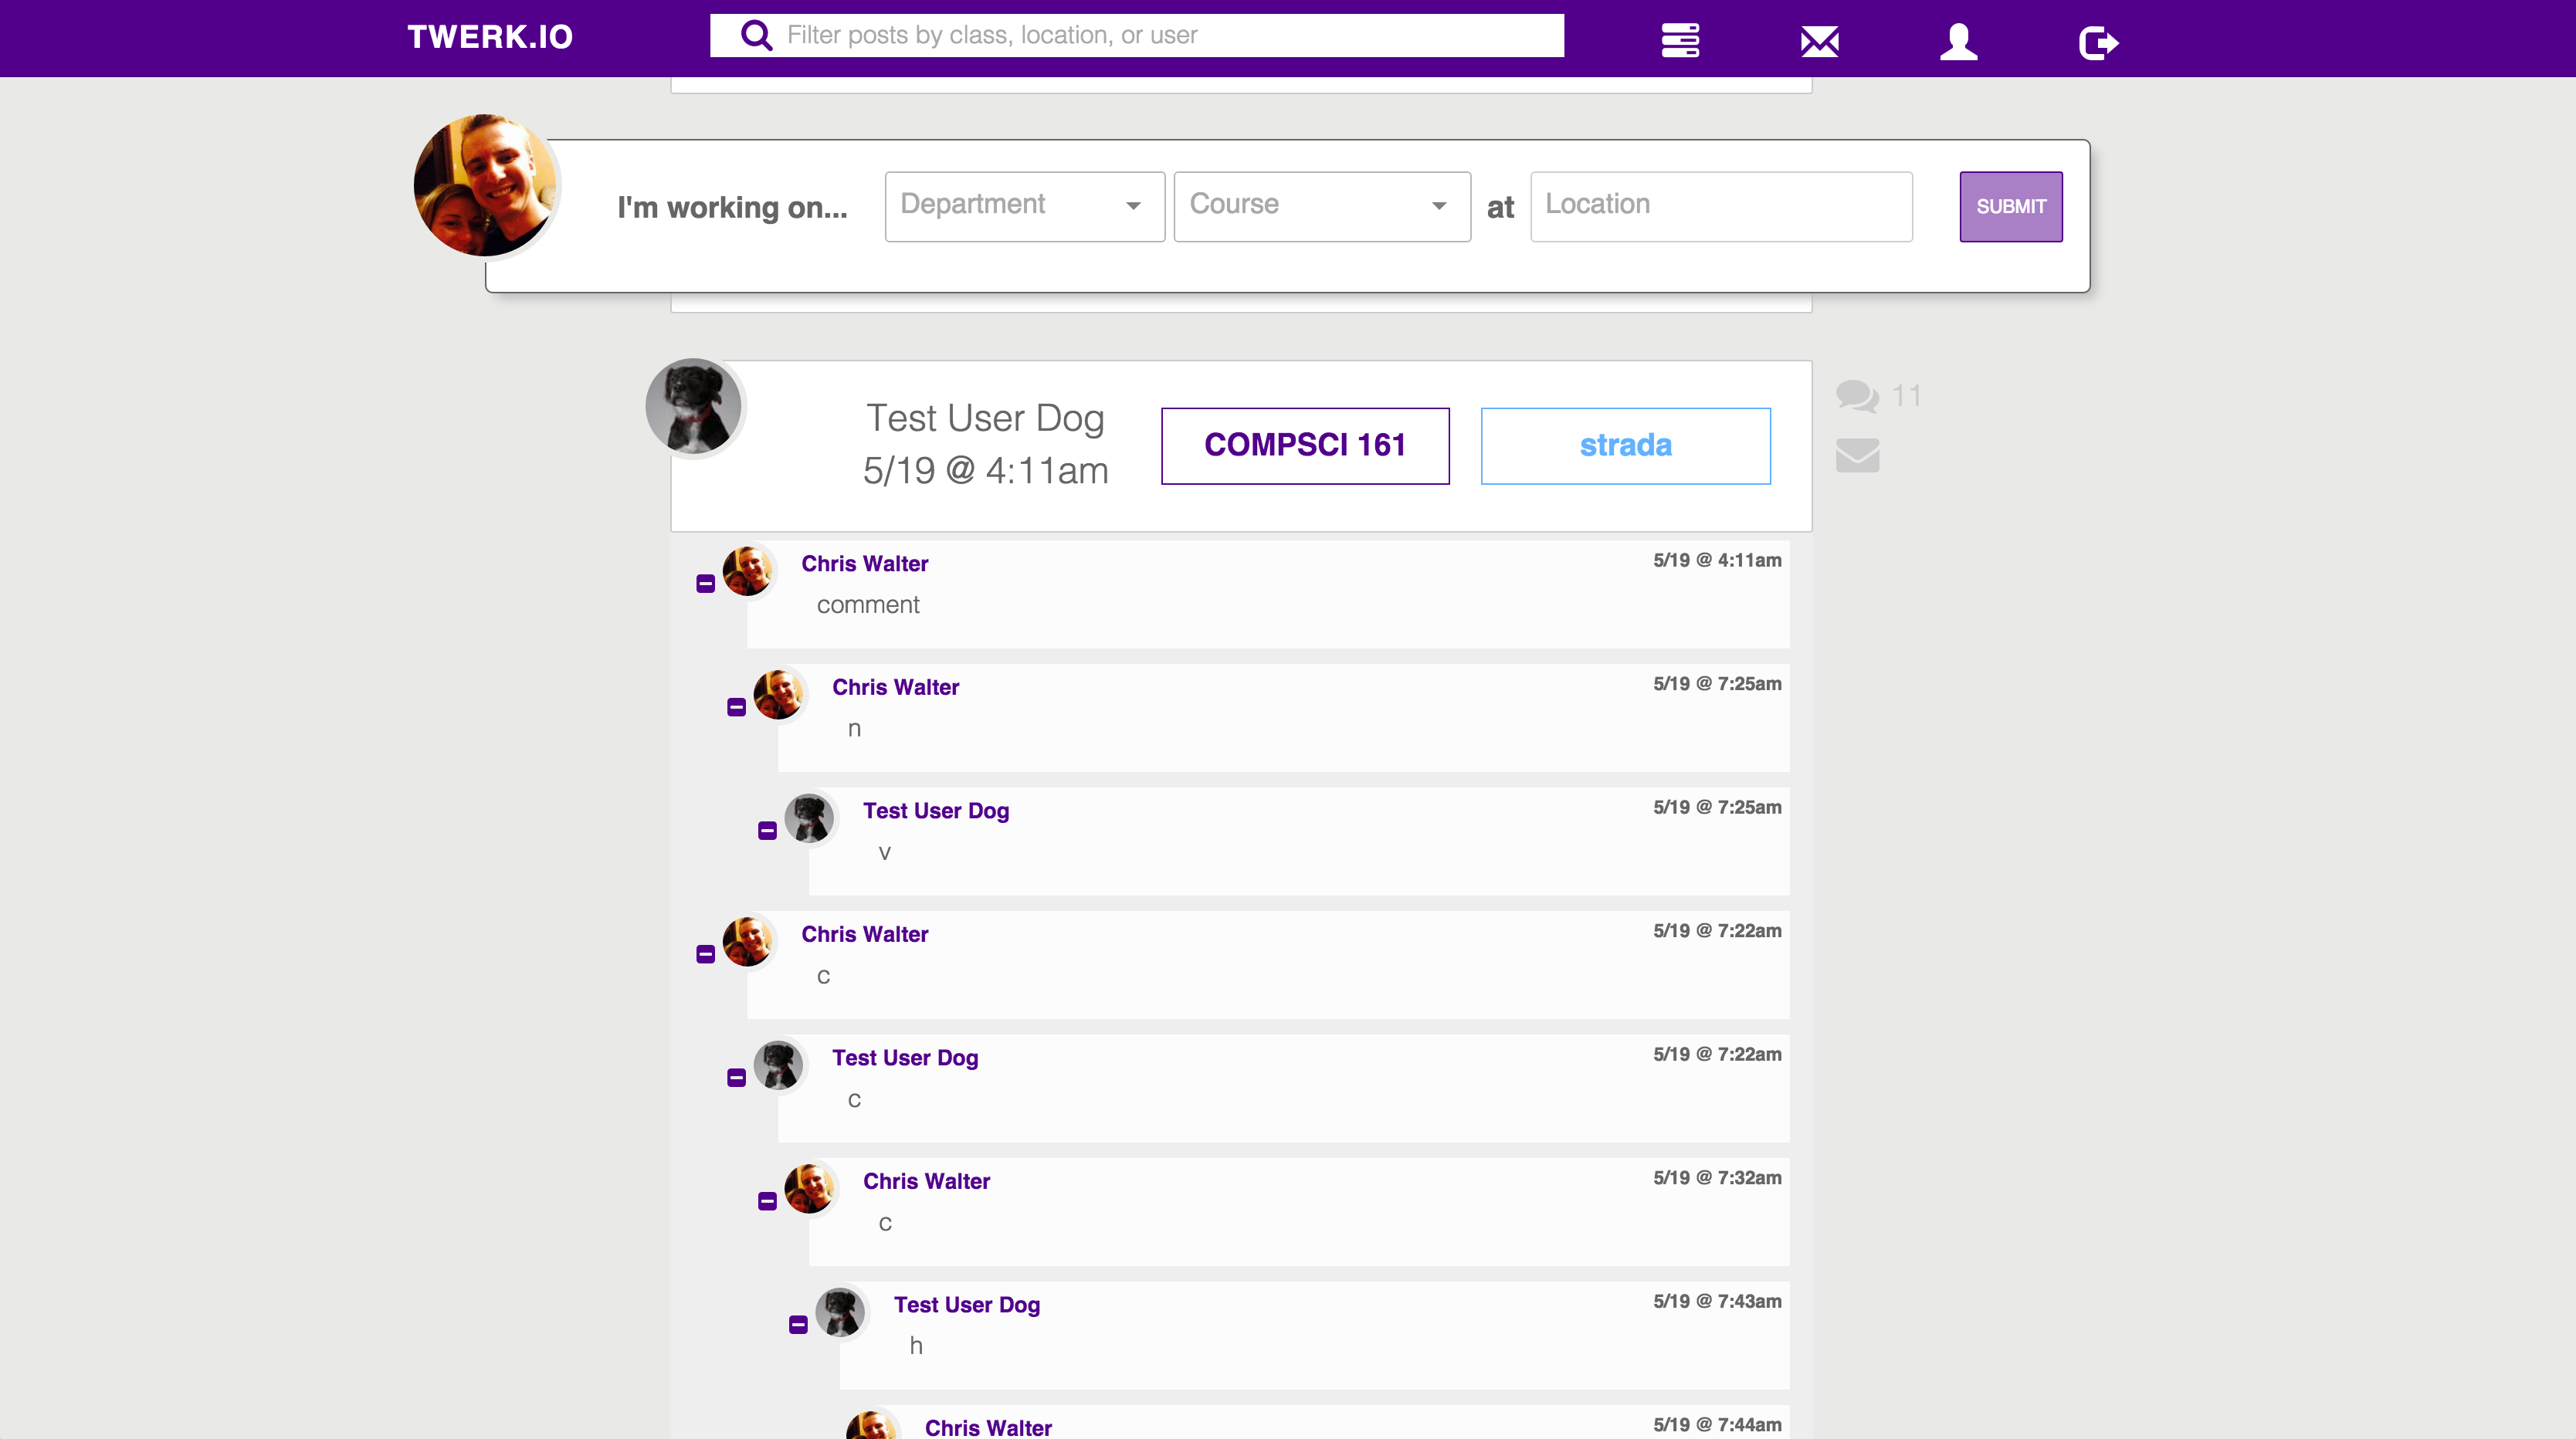
Task: Collapse Test User Dog's 'v' reply
Action: [767, 831]
